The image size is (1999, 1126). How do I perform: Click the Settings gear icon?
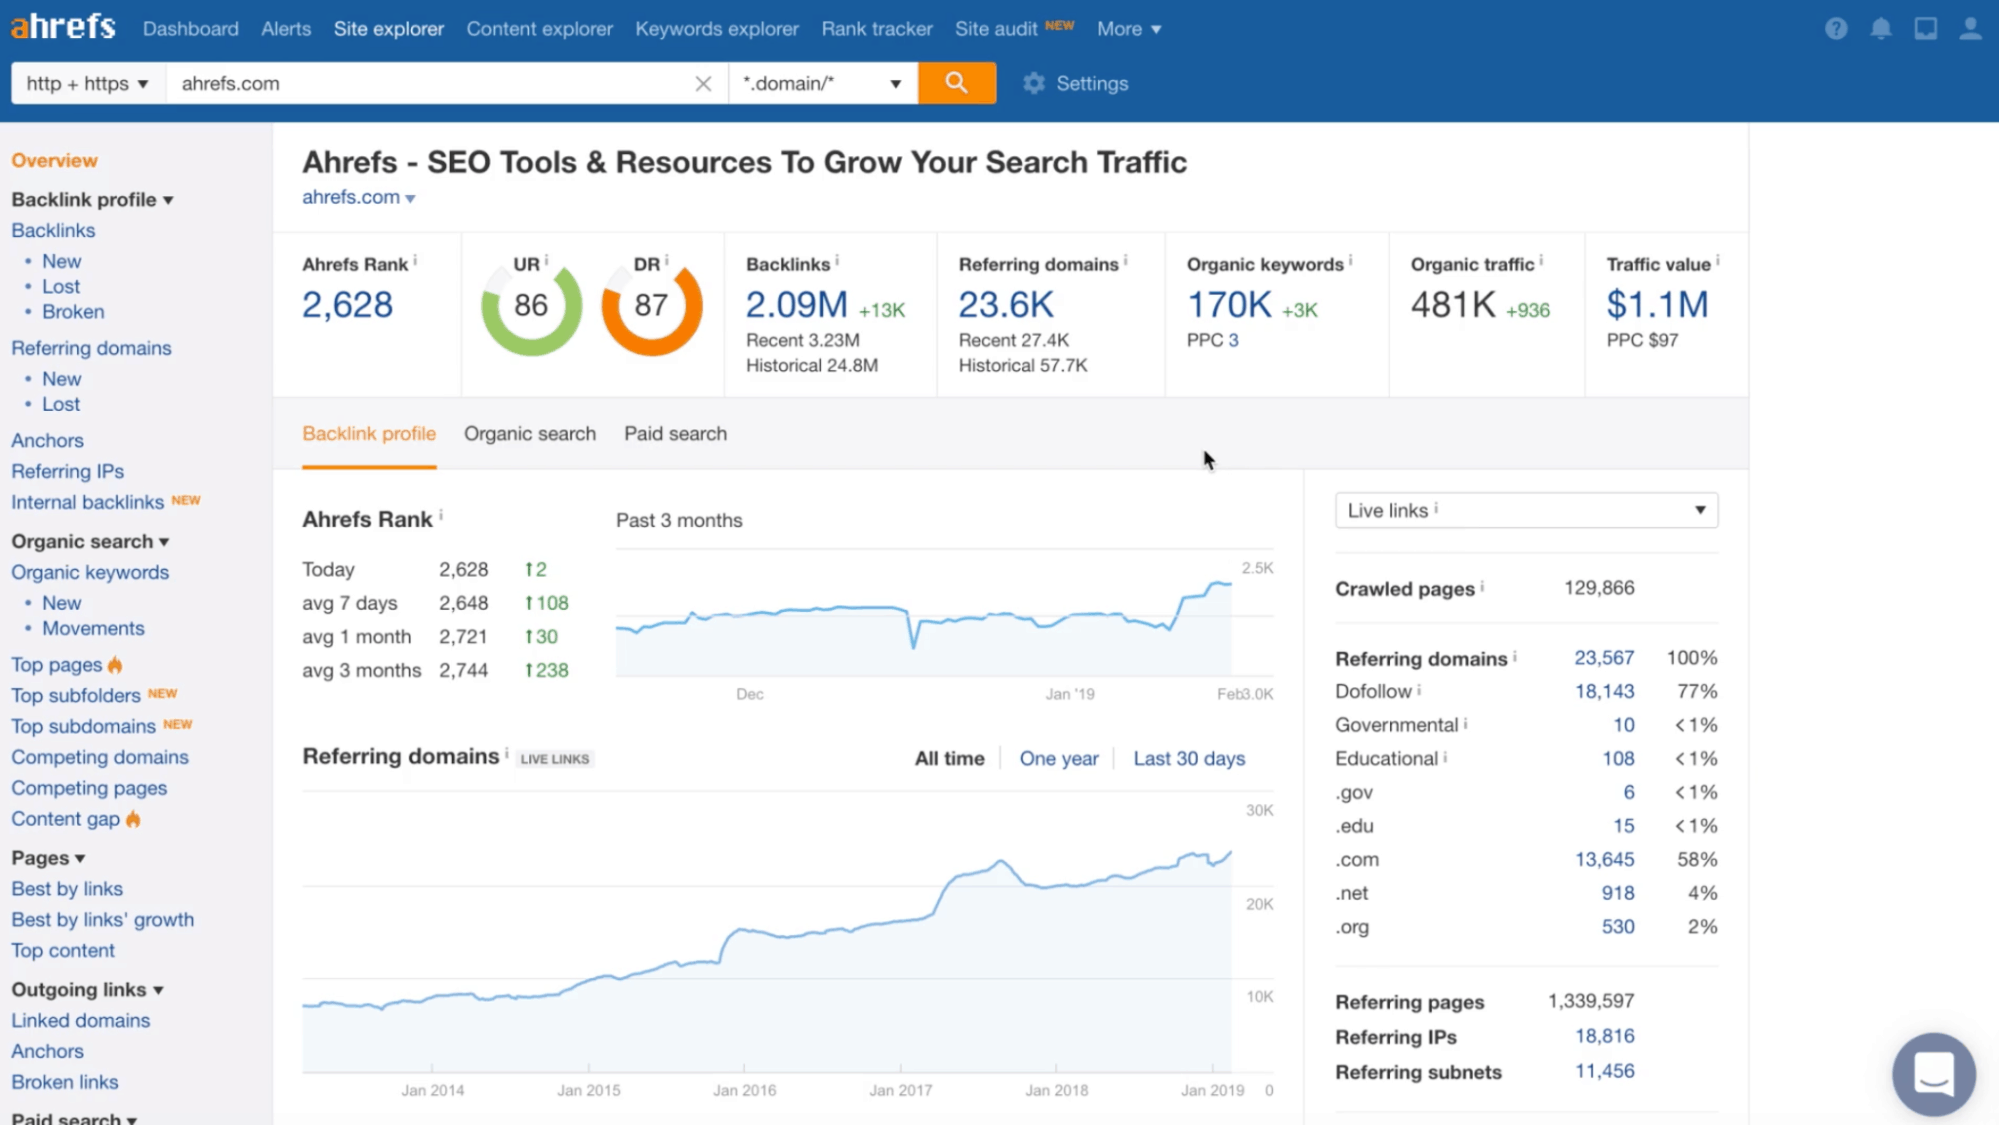[1034, 82]
